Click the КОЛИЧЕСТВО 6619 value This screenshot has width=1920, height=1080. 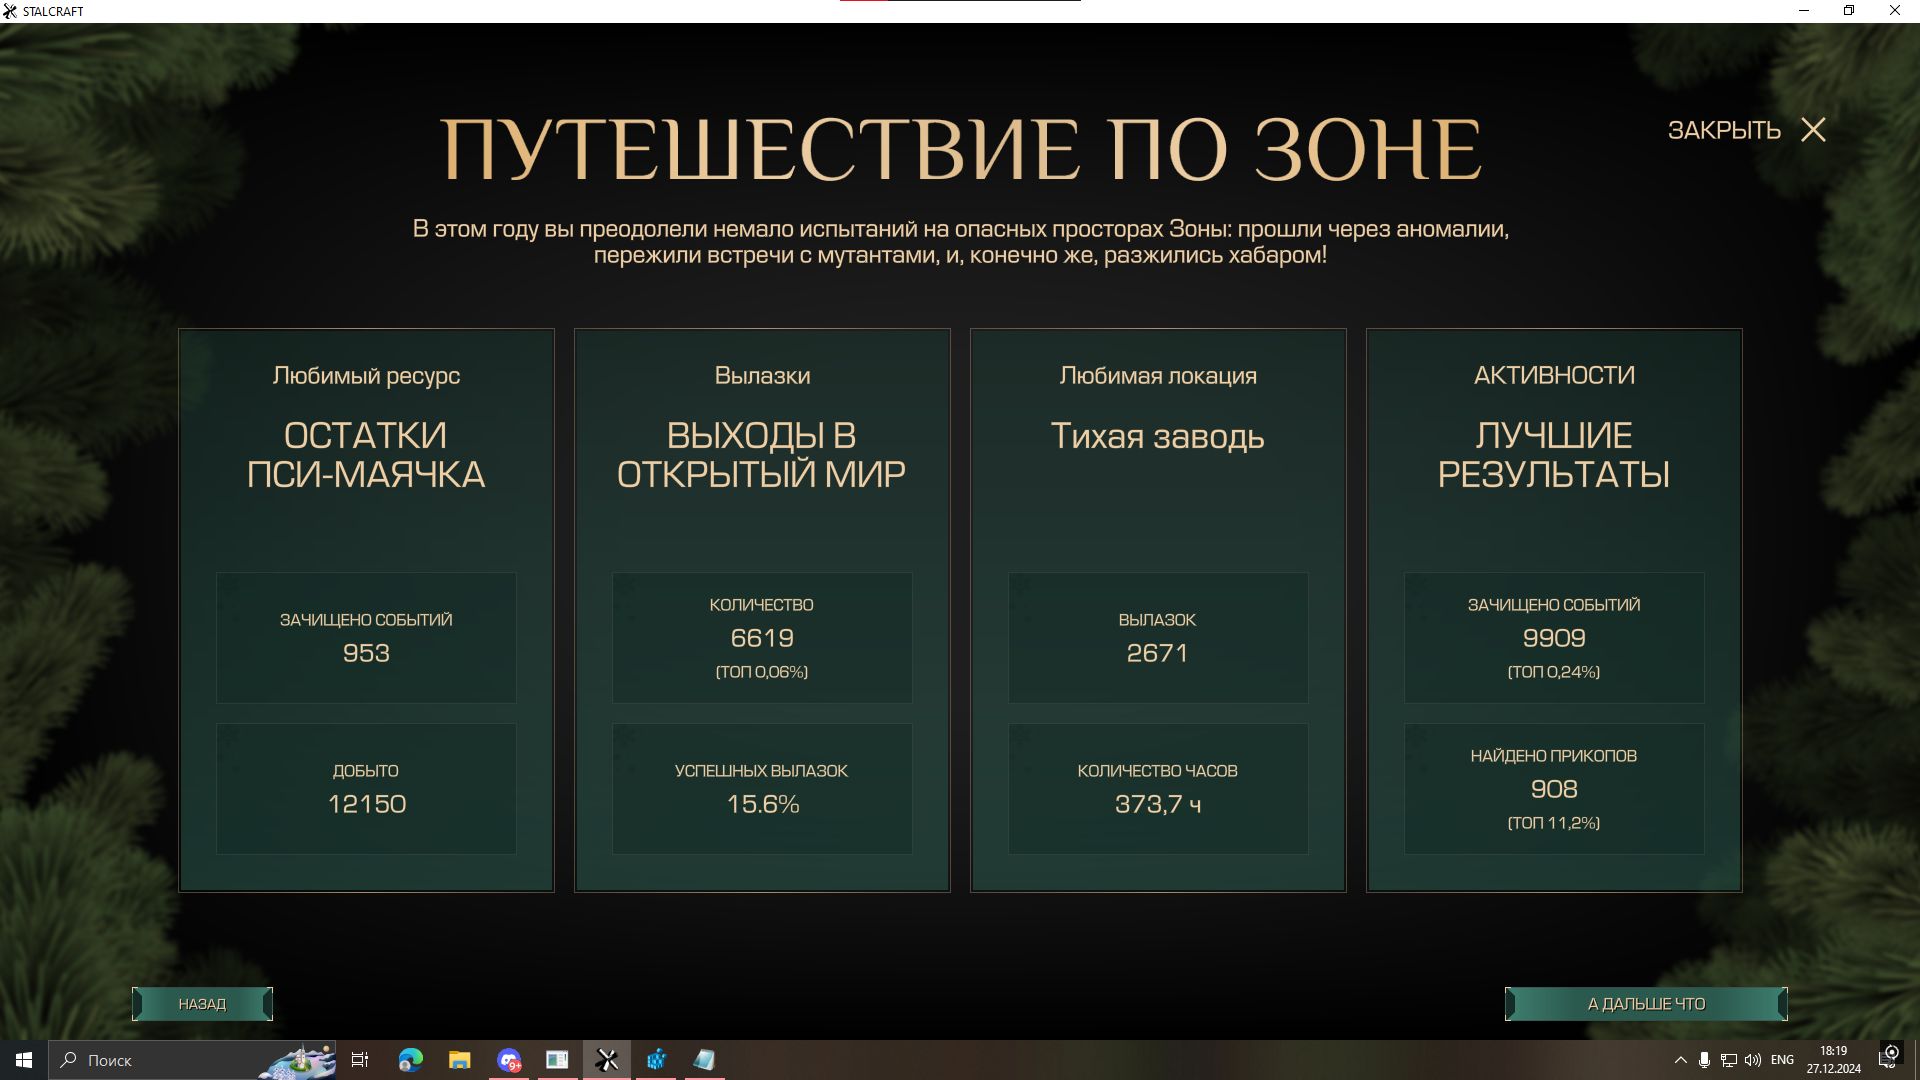pyautogui.click(x=762, y=638)
